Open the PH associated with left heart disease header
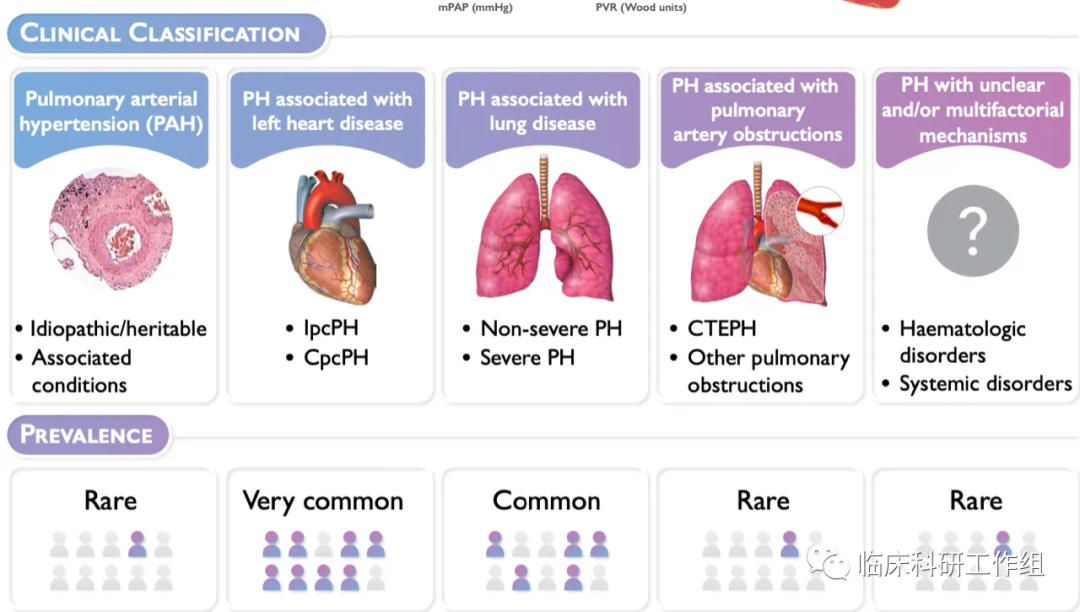The width and height of the screenshot is (1080, 612). click(327, 112)
